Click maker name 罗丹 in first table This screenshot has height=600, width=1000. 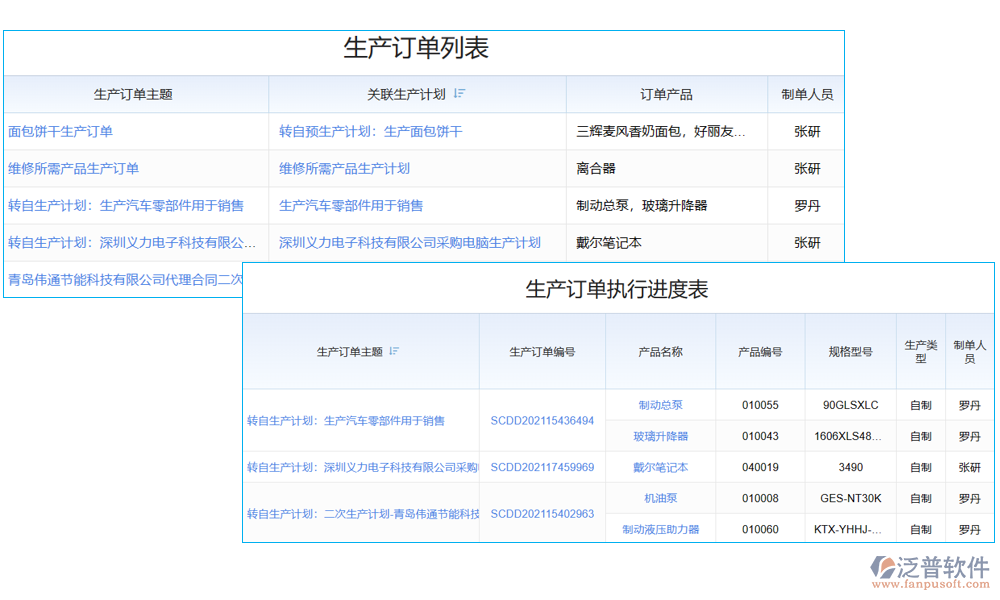click(x=807, y=205)
